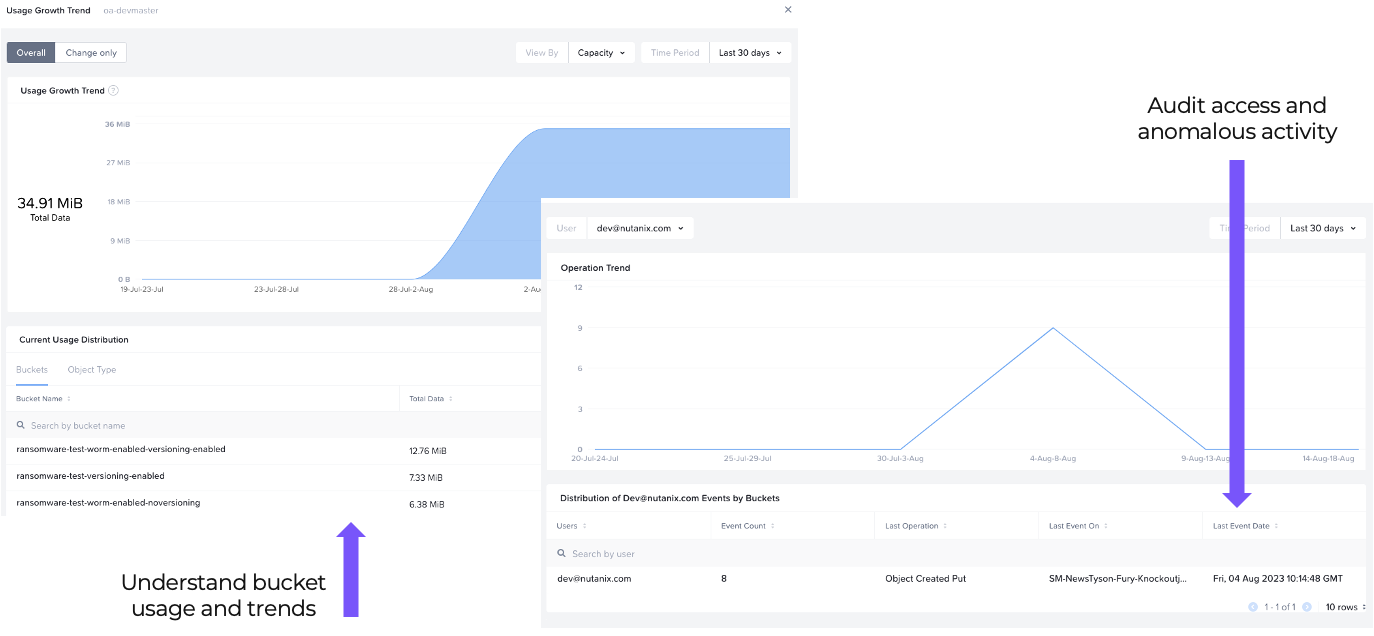This screenshot has width=1374, height=636.
Task: Sort by Bucket Name column arrows
Action: 69,399
